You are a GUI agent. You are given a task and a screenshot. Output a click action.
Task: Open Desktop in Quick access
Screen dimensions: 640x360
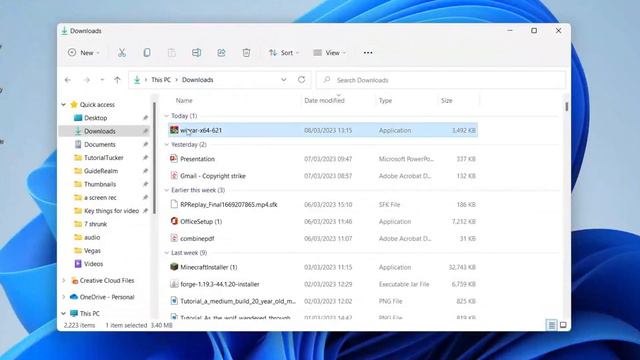[96, 118]
